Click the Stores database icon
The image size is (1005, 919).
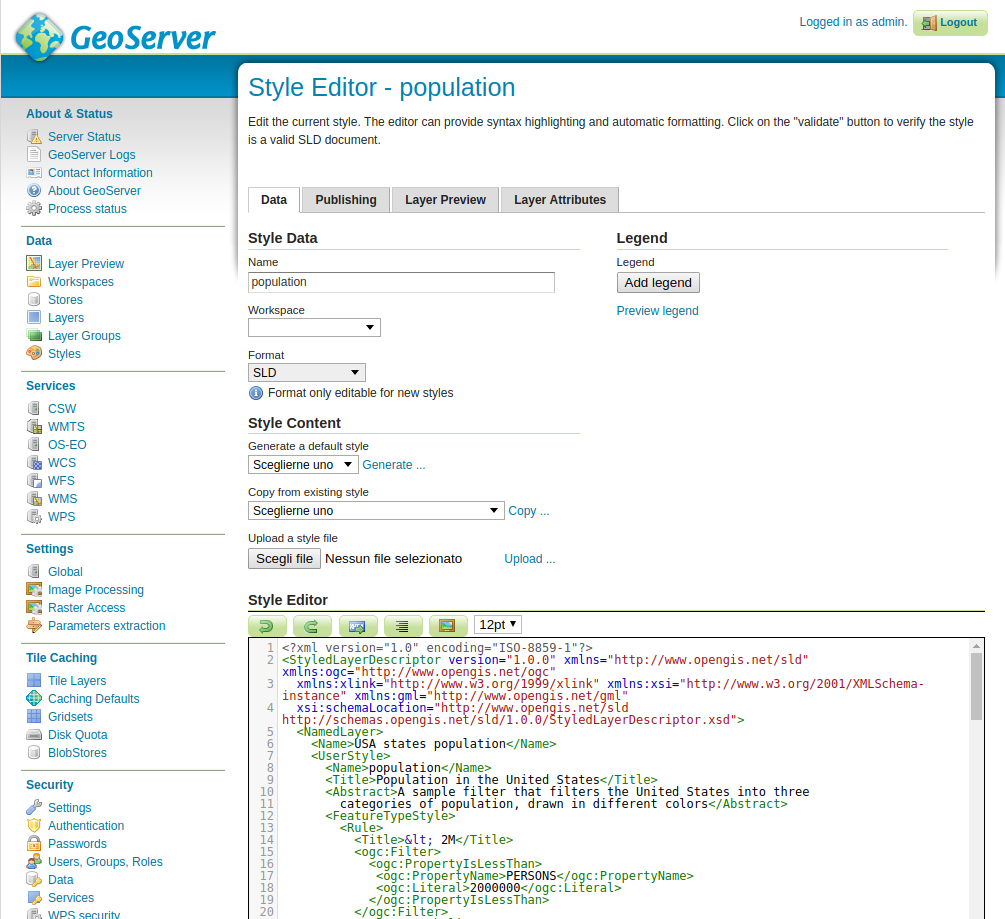[x=34, y=299]
